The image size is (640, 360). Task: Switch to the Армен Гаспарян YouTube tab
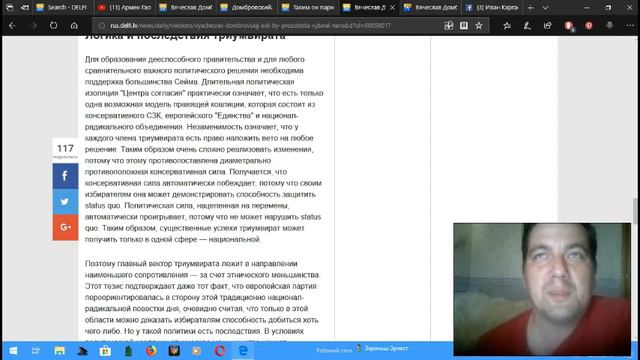(x=124, y=7)
